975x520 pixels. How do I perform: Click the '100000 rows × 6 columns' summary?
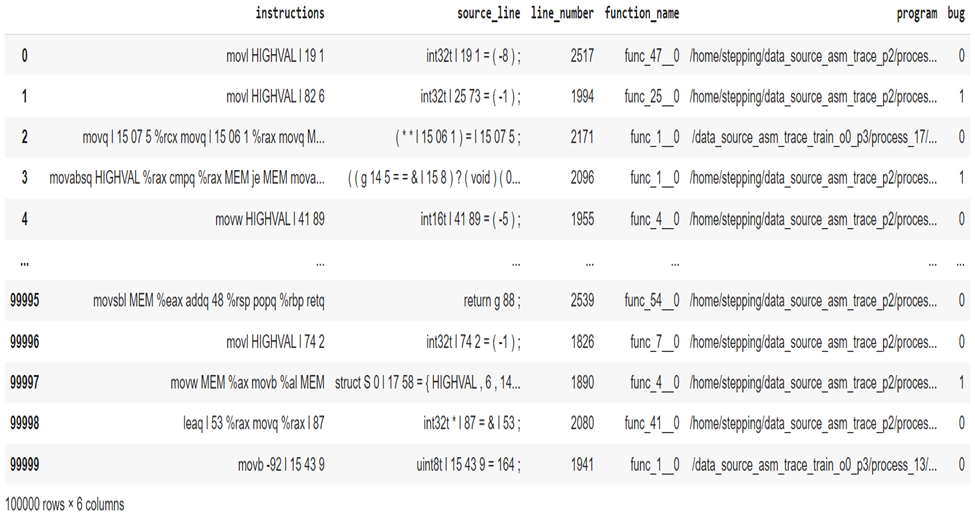[65, 504]
